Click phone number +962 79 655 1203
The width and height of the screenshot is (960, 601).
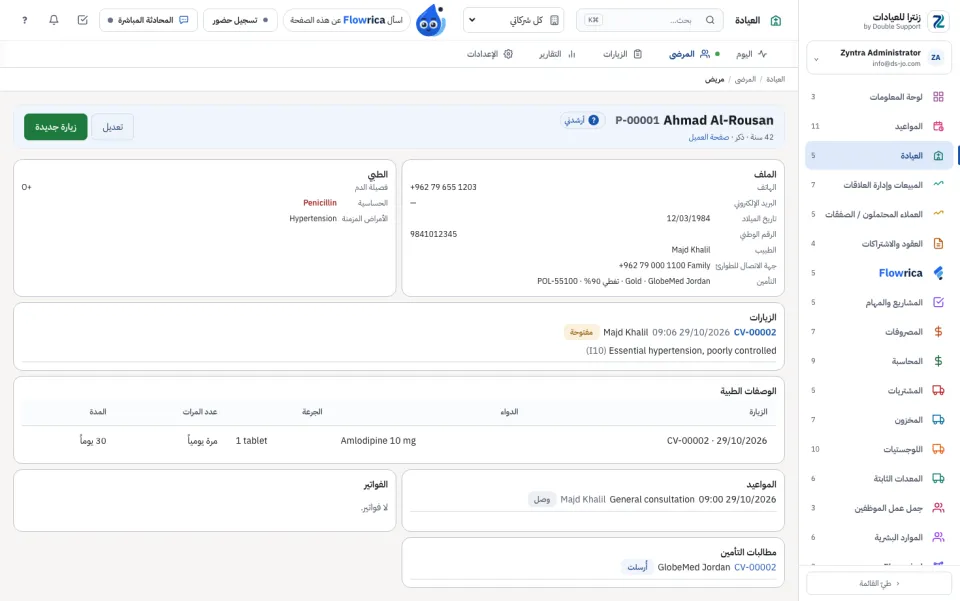click(x=443, y=187)
